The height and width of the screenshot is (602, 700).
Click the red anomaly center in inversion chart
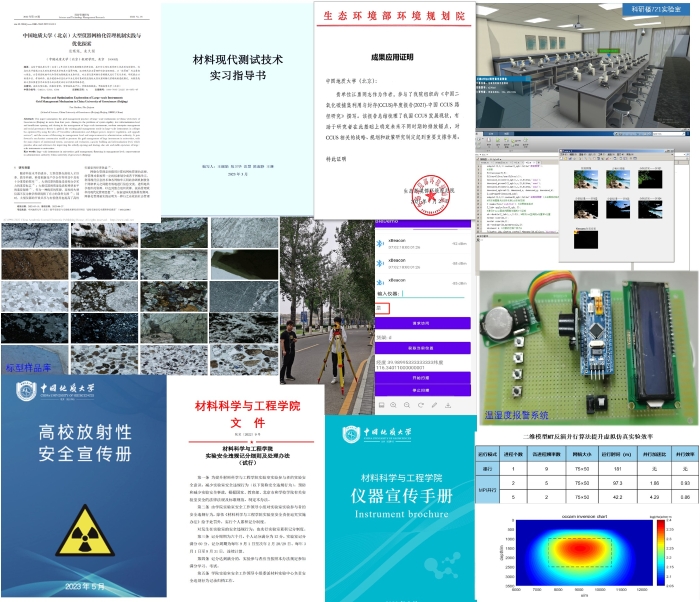(579, 548)
